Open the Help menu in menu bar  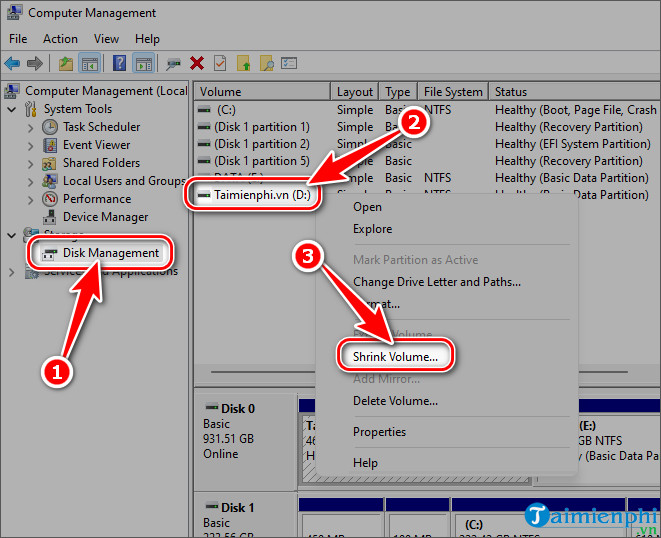coord(147,39)
